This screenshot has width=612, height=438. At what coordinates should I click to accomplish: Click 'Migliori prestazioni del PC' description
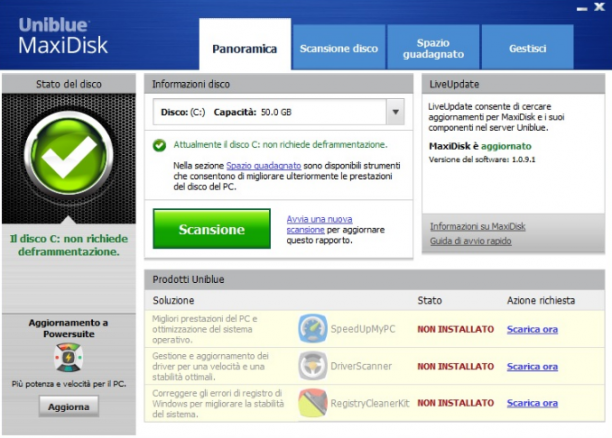(205, 329)
